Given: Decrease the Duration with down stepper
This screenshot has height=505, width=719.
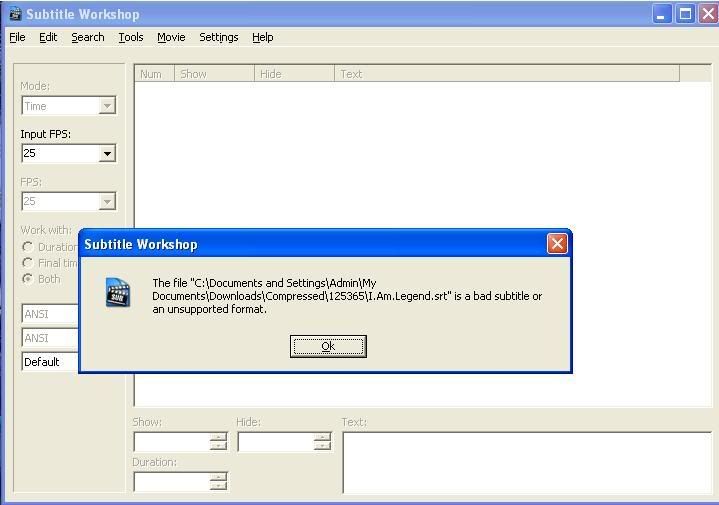Looking at the screenshot, I should click(x=219, y=486).
